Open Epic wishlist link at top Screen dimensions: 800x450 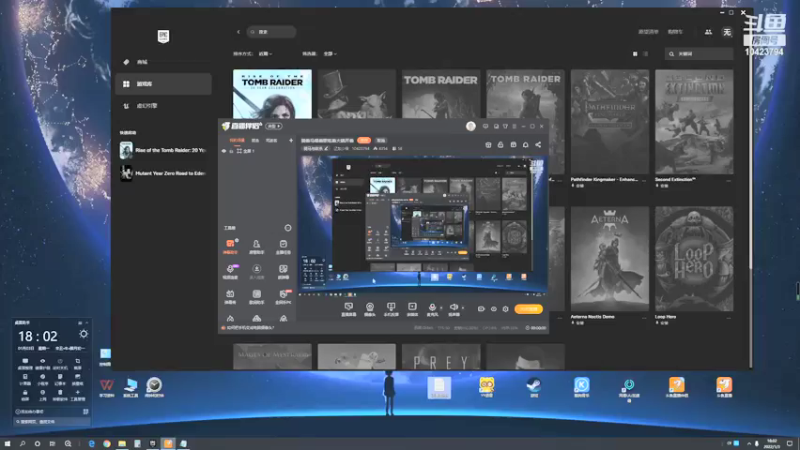(x=648, y=32)
